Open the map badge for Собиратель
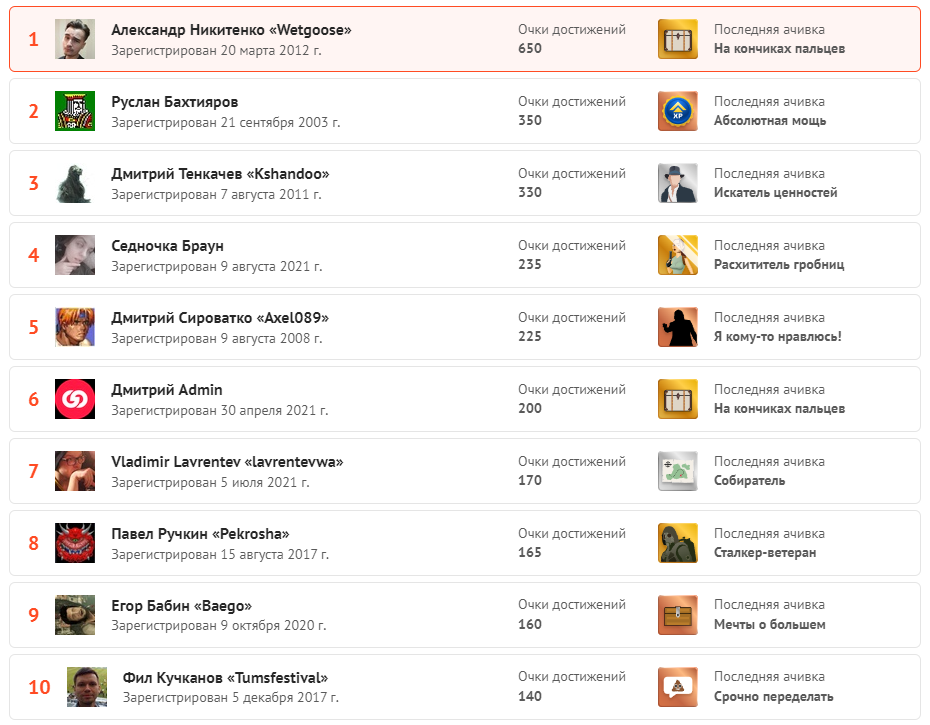Screen dimensions: 930x725 678,471
